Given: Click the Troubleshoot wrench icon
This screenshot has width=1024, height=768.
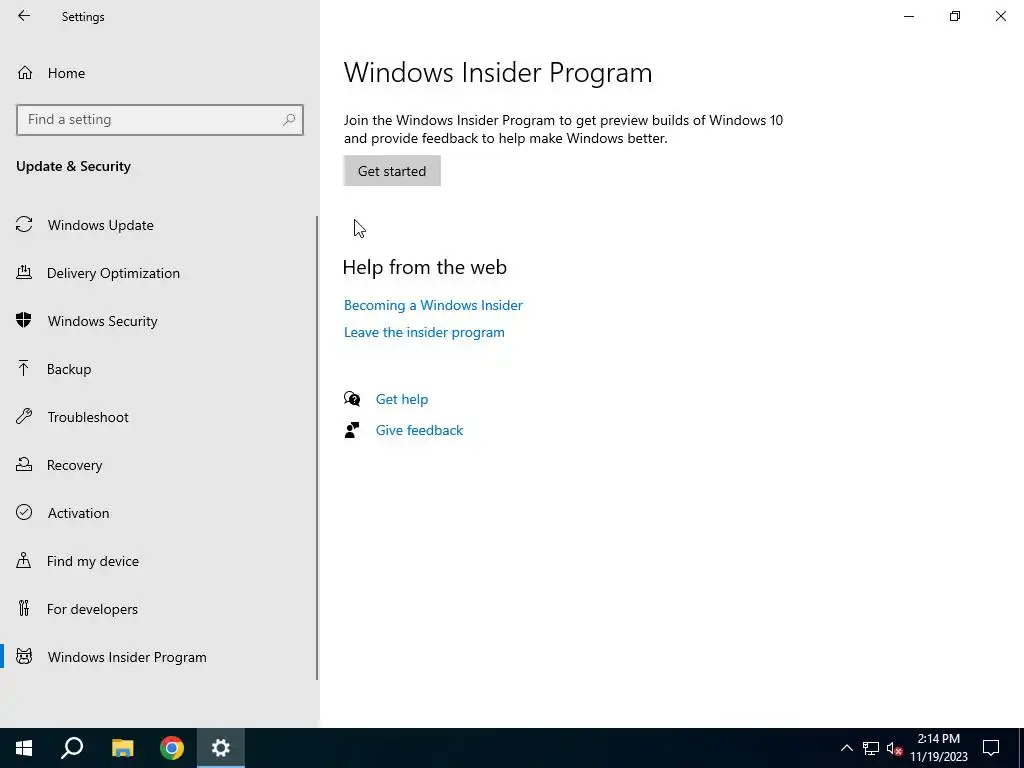Looking at the screenshot, I should [x=24, y=416].
